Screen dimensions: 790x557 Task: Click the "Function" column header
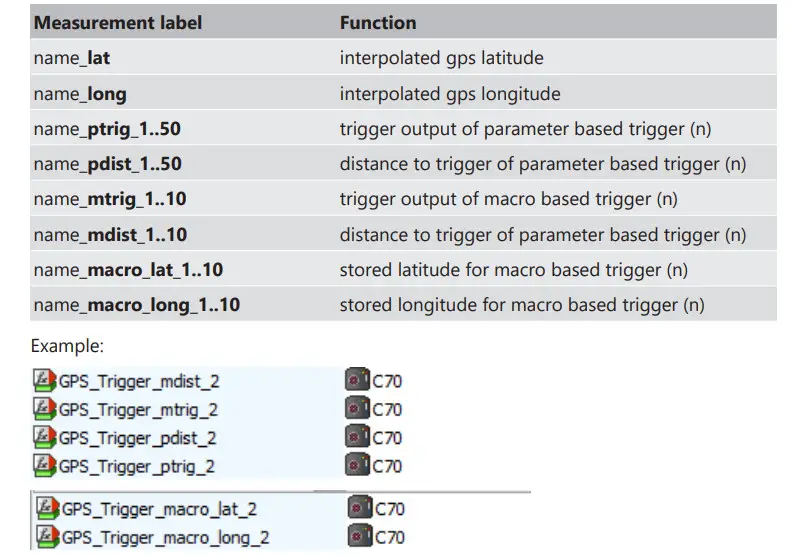[378, 21]
